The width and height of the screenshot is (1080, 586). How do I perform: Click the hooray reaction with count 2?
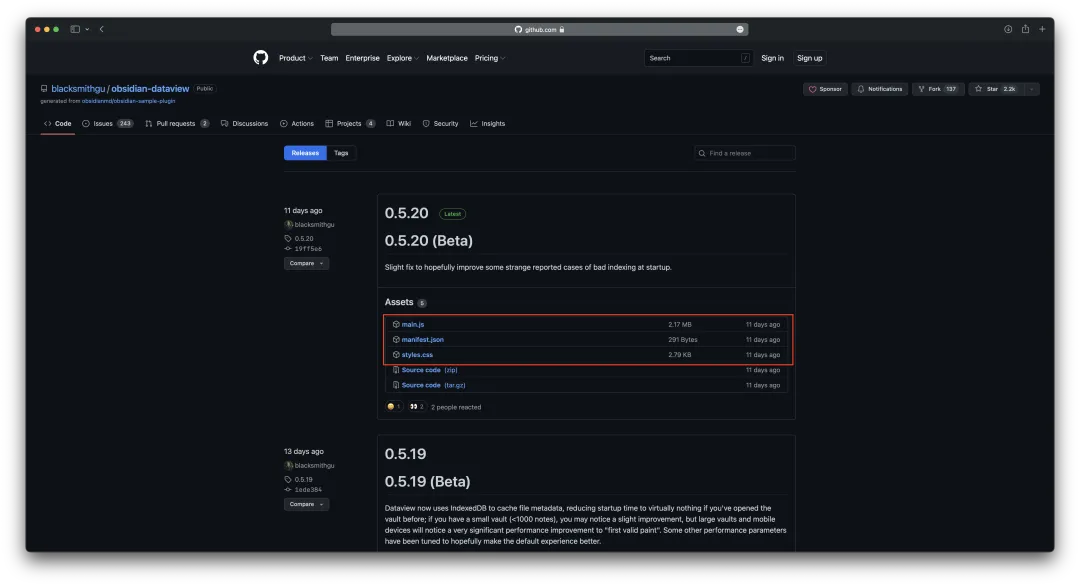click(417, 406)
